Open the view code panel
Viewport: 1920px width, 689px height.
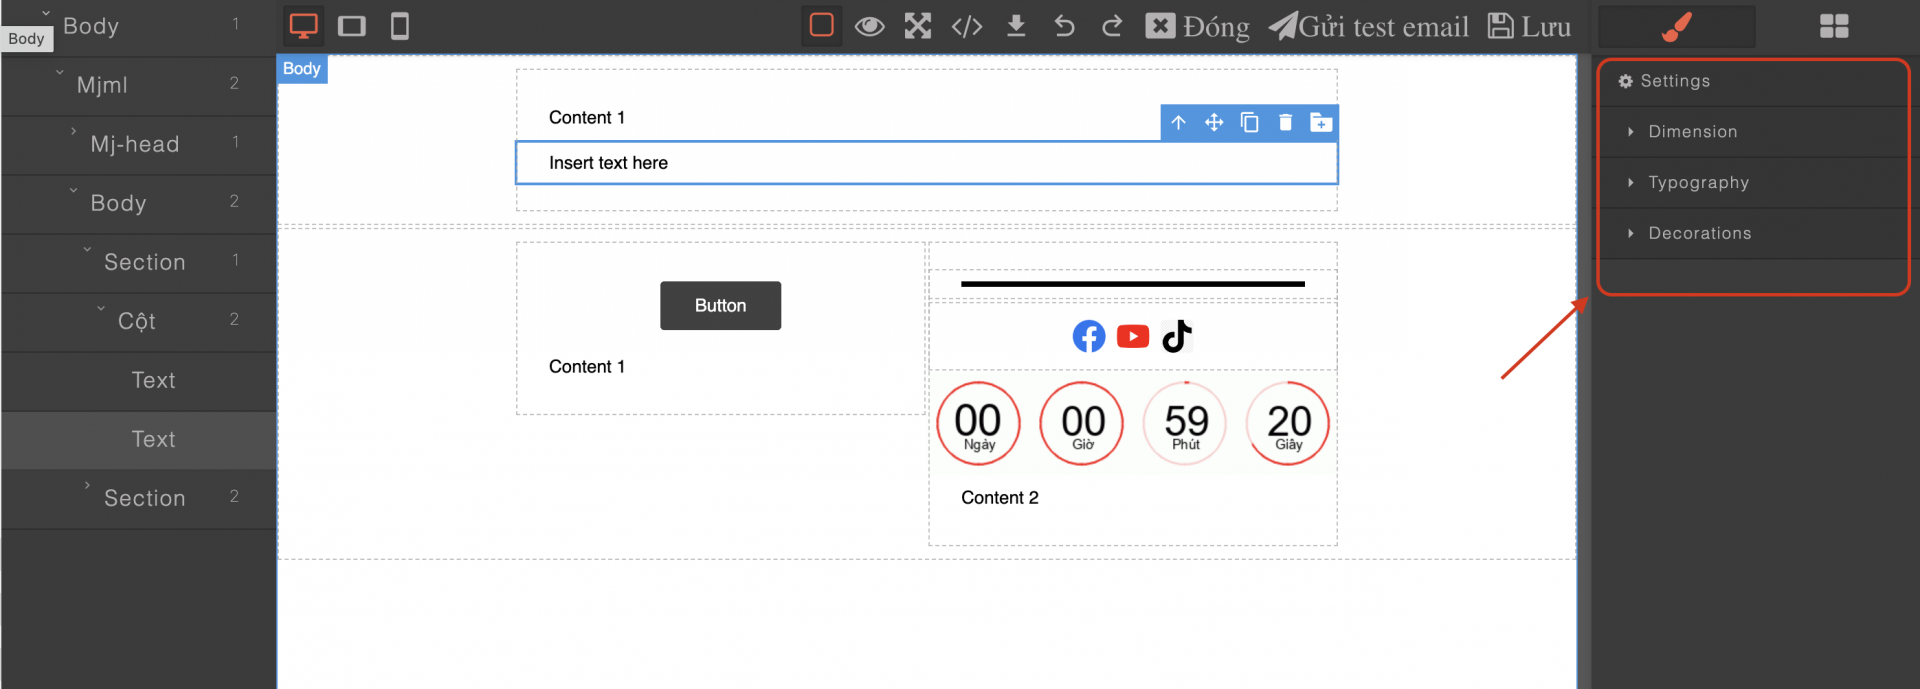[x=967, y=26]
